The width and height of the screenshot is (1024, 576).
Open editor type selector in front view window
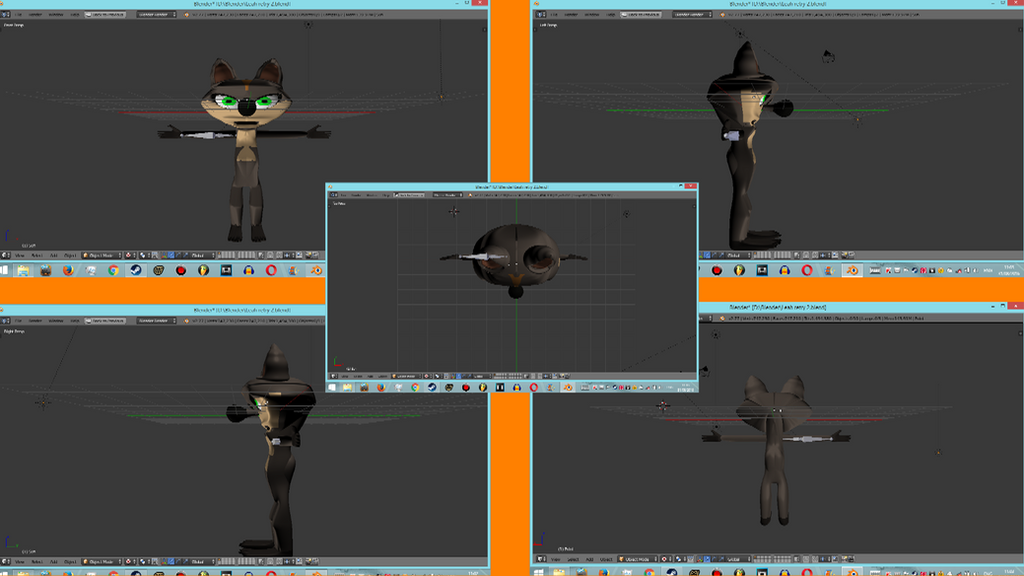[x=6, y=255]
